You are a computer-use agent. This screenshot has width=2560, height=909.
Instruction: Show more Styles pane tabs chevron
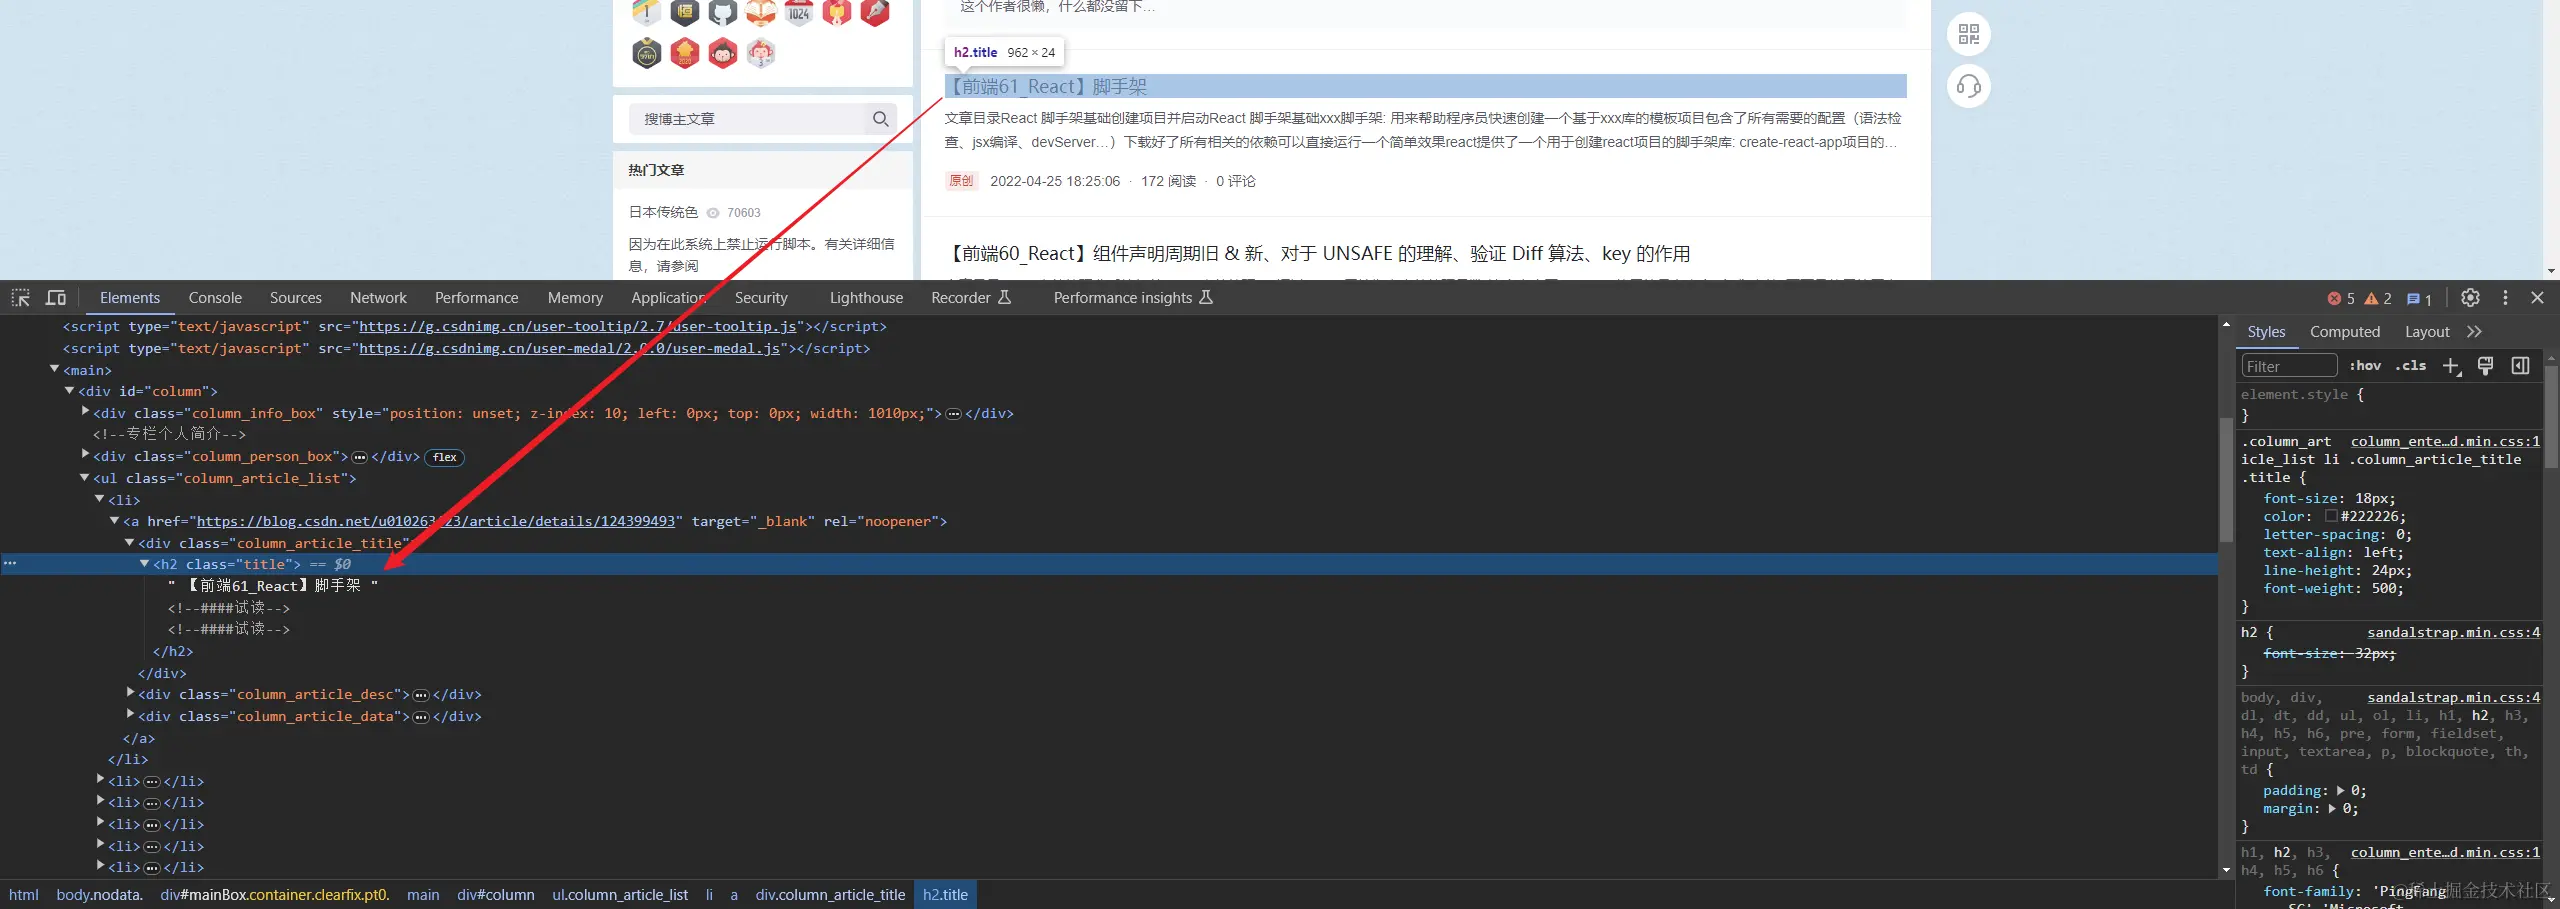click(x=2474, y=332)
